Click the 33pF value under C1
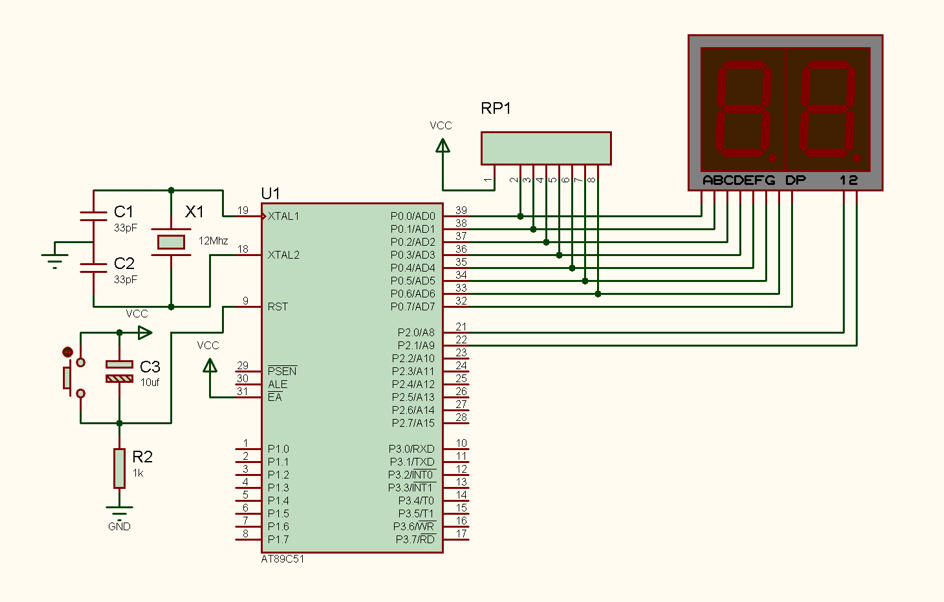944x602 pixels. (x=126, y=228)
